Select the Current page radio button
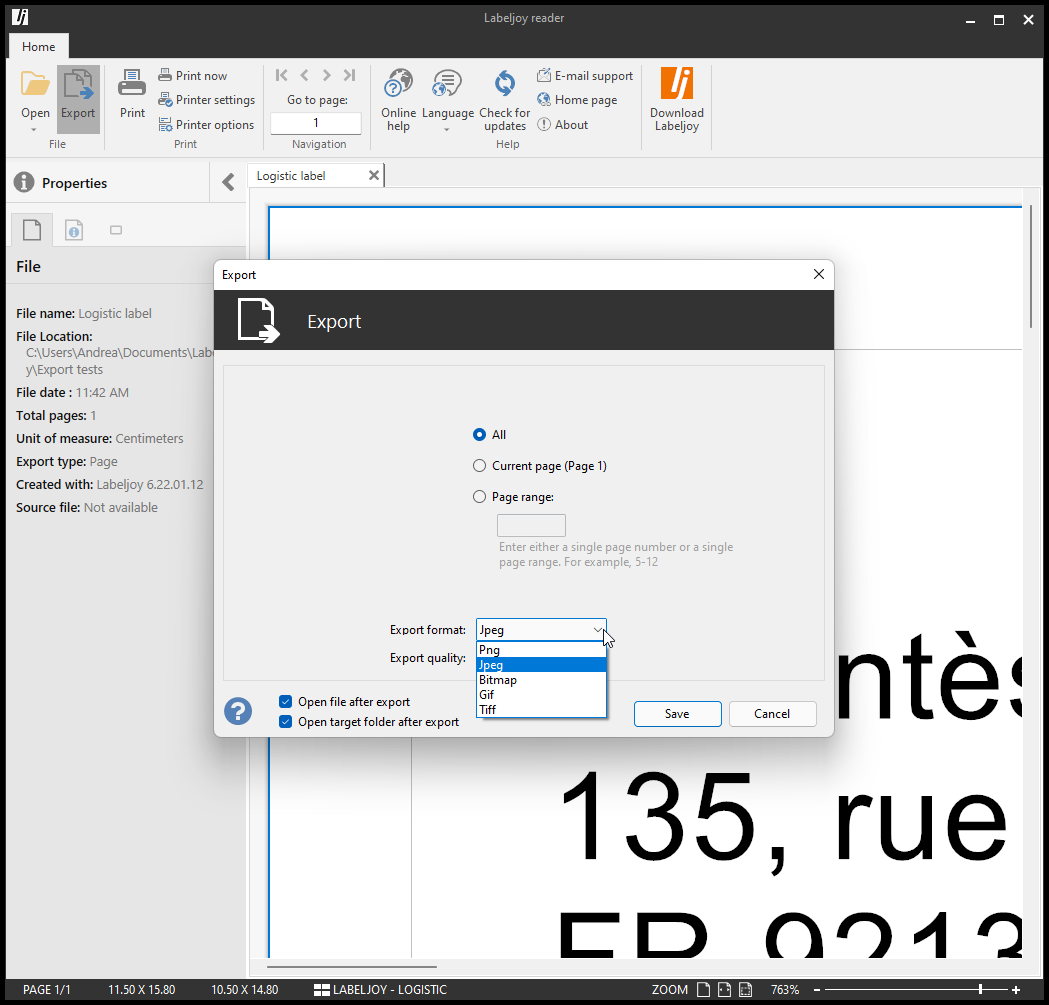The height and width of the screenshot is (1005, 1049). (480, 466)
